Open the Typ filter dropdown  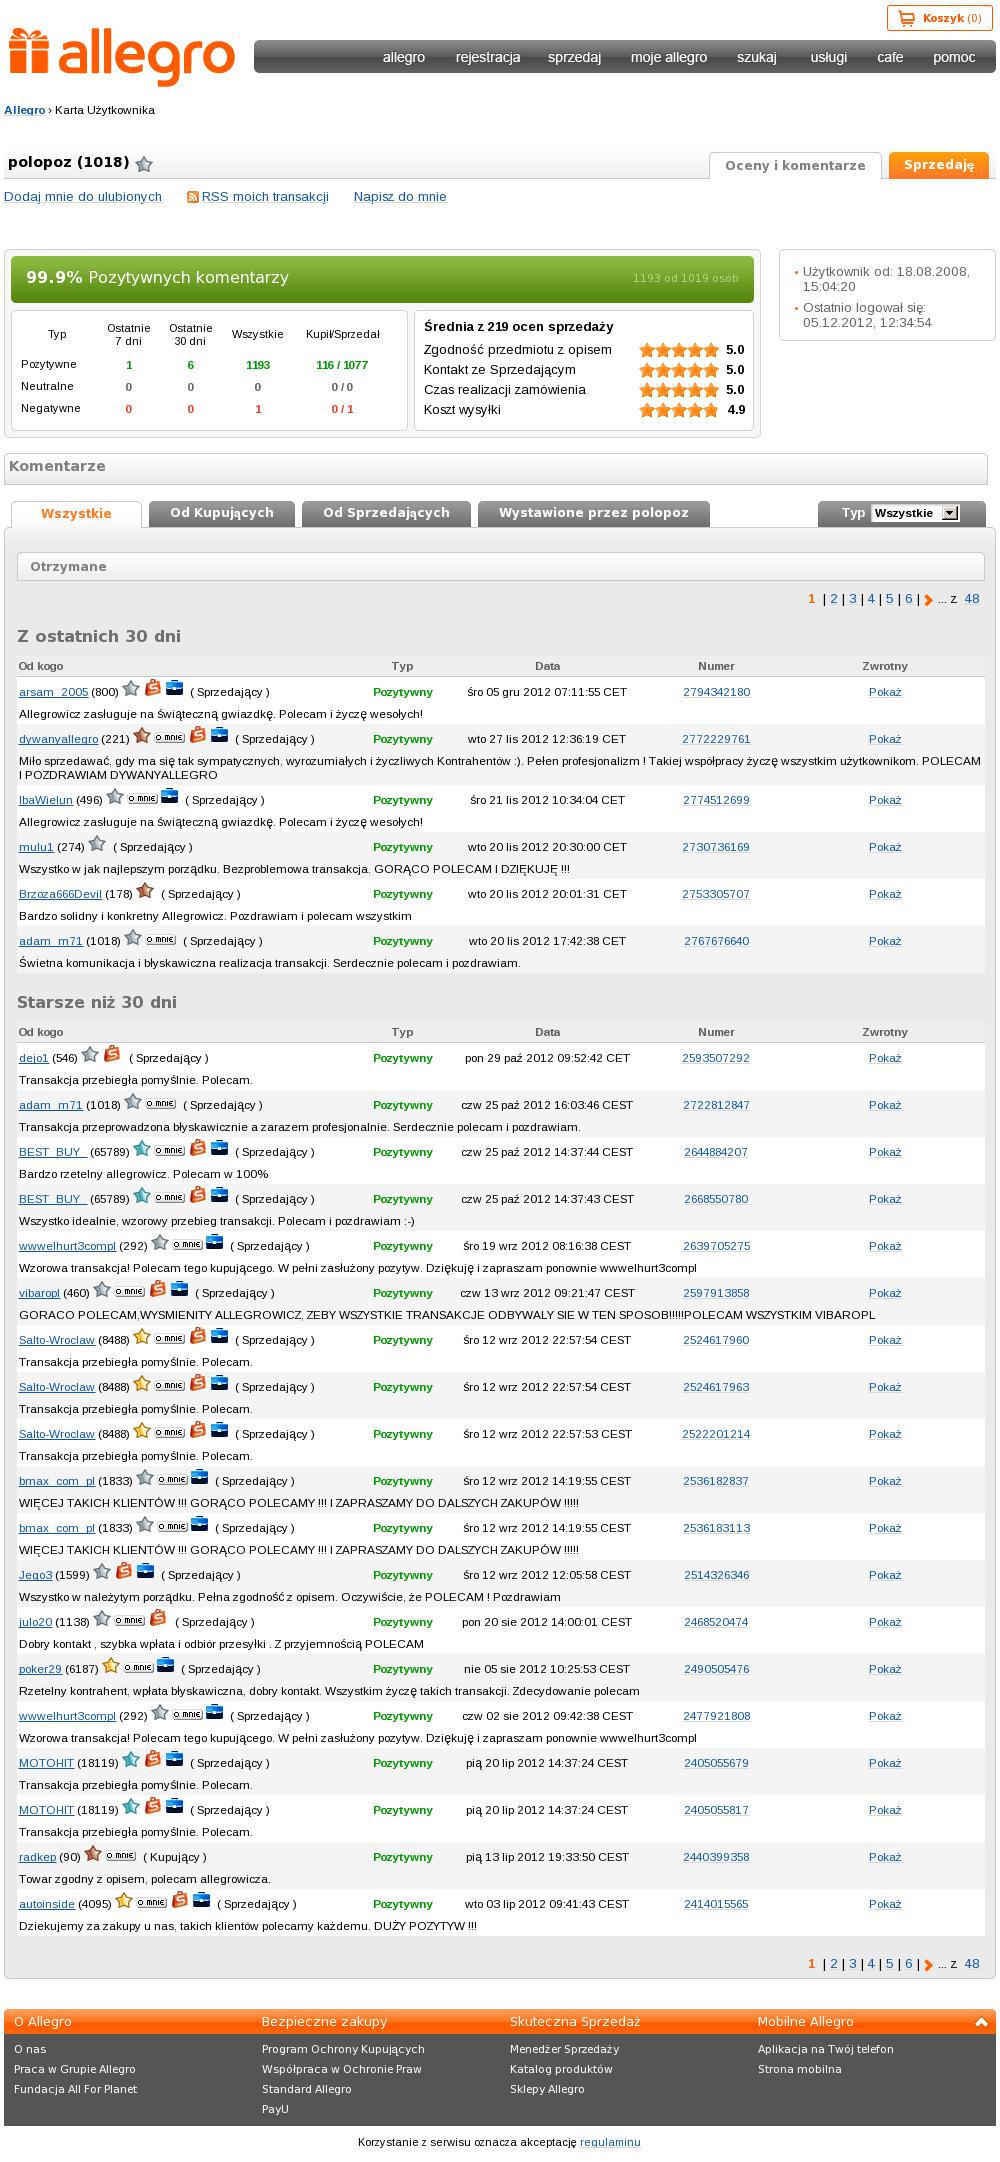tap(915, 513)
